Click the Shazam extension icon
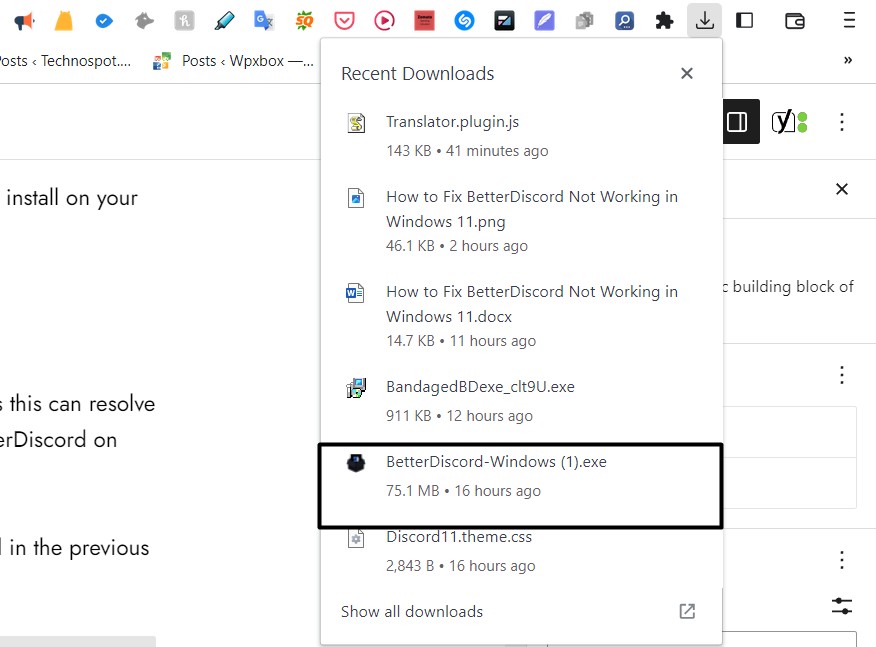 (464, 20)
